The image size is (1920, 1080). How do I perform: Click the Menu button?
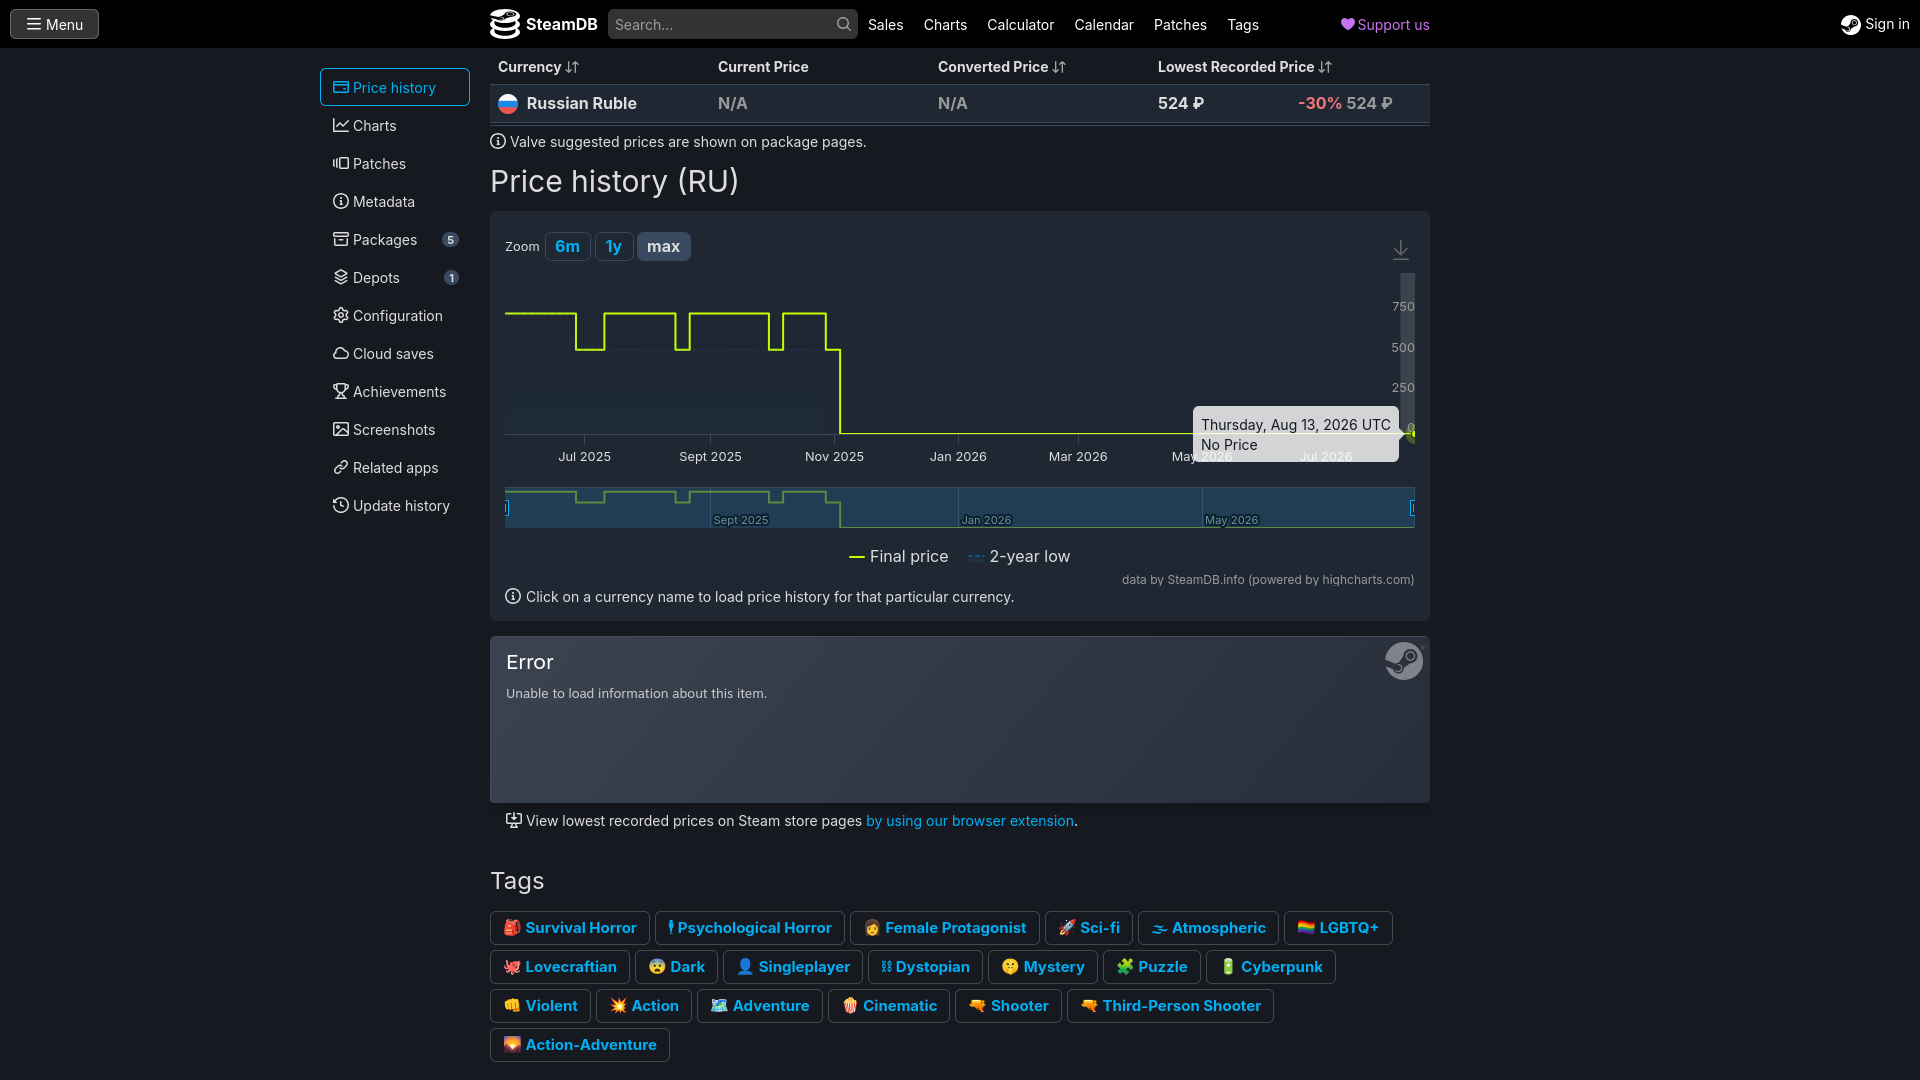coord(54,24)
